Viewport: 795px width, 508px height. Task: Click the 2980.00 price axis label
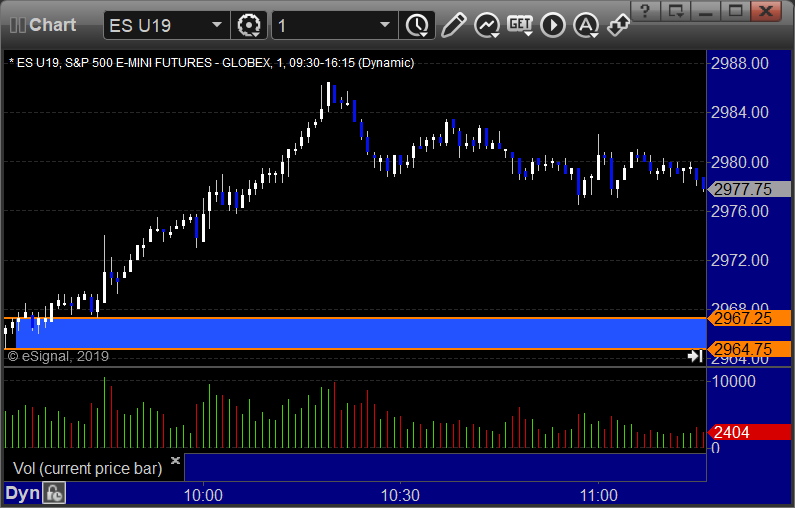[x=740, y=162]
